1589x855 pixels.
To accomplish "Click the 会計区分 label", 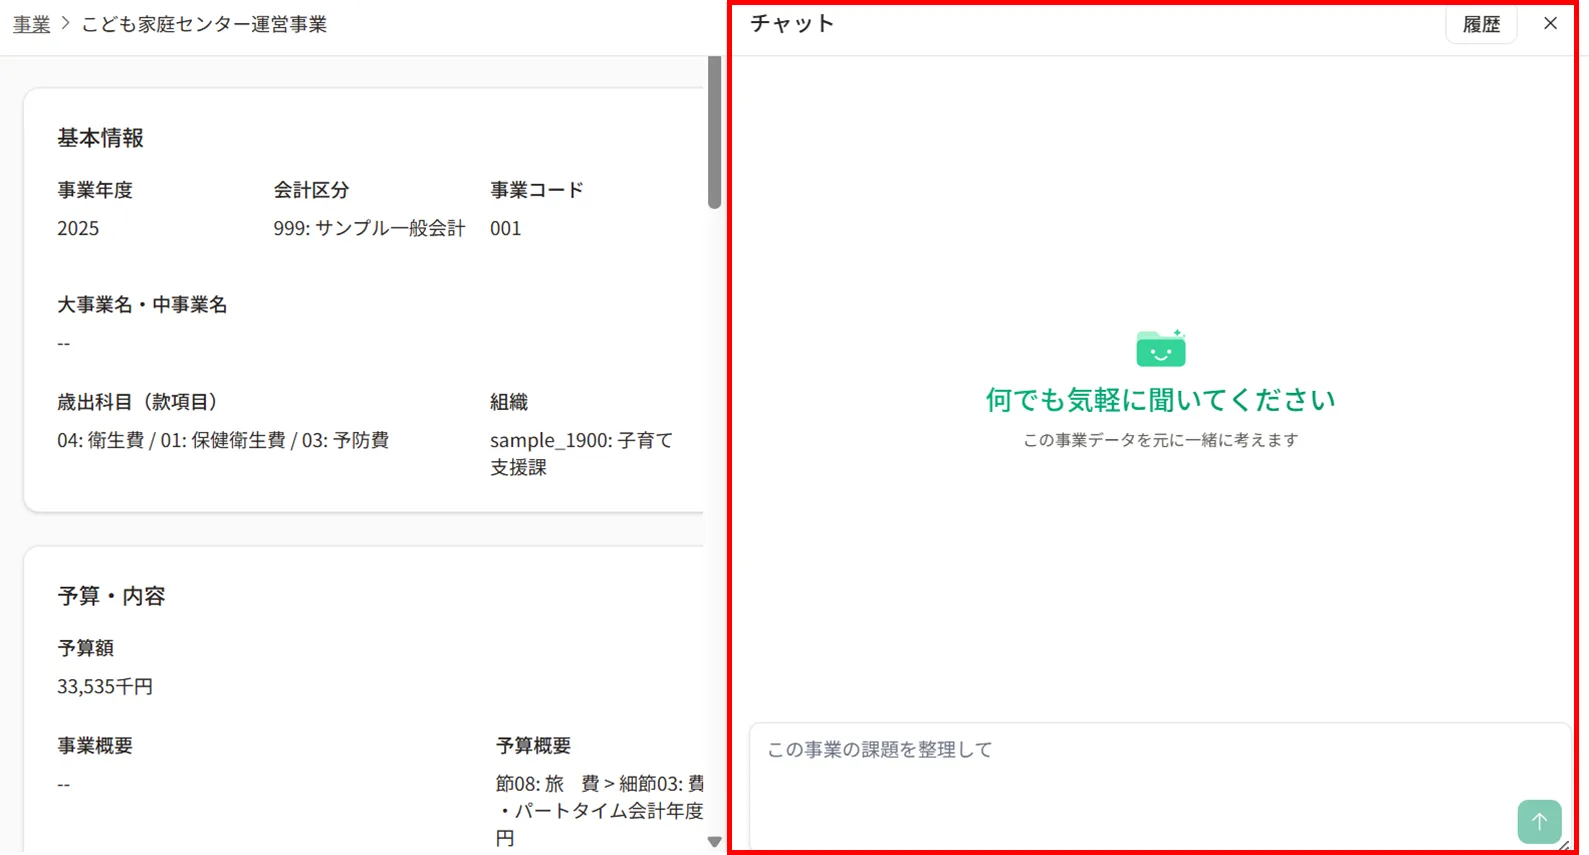I will point(311,190).
